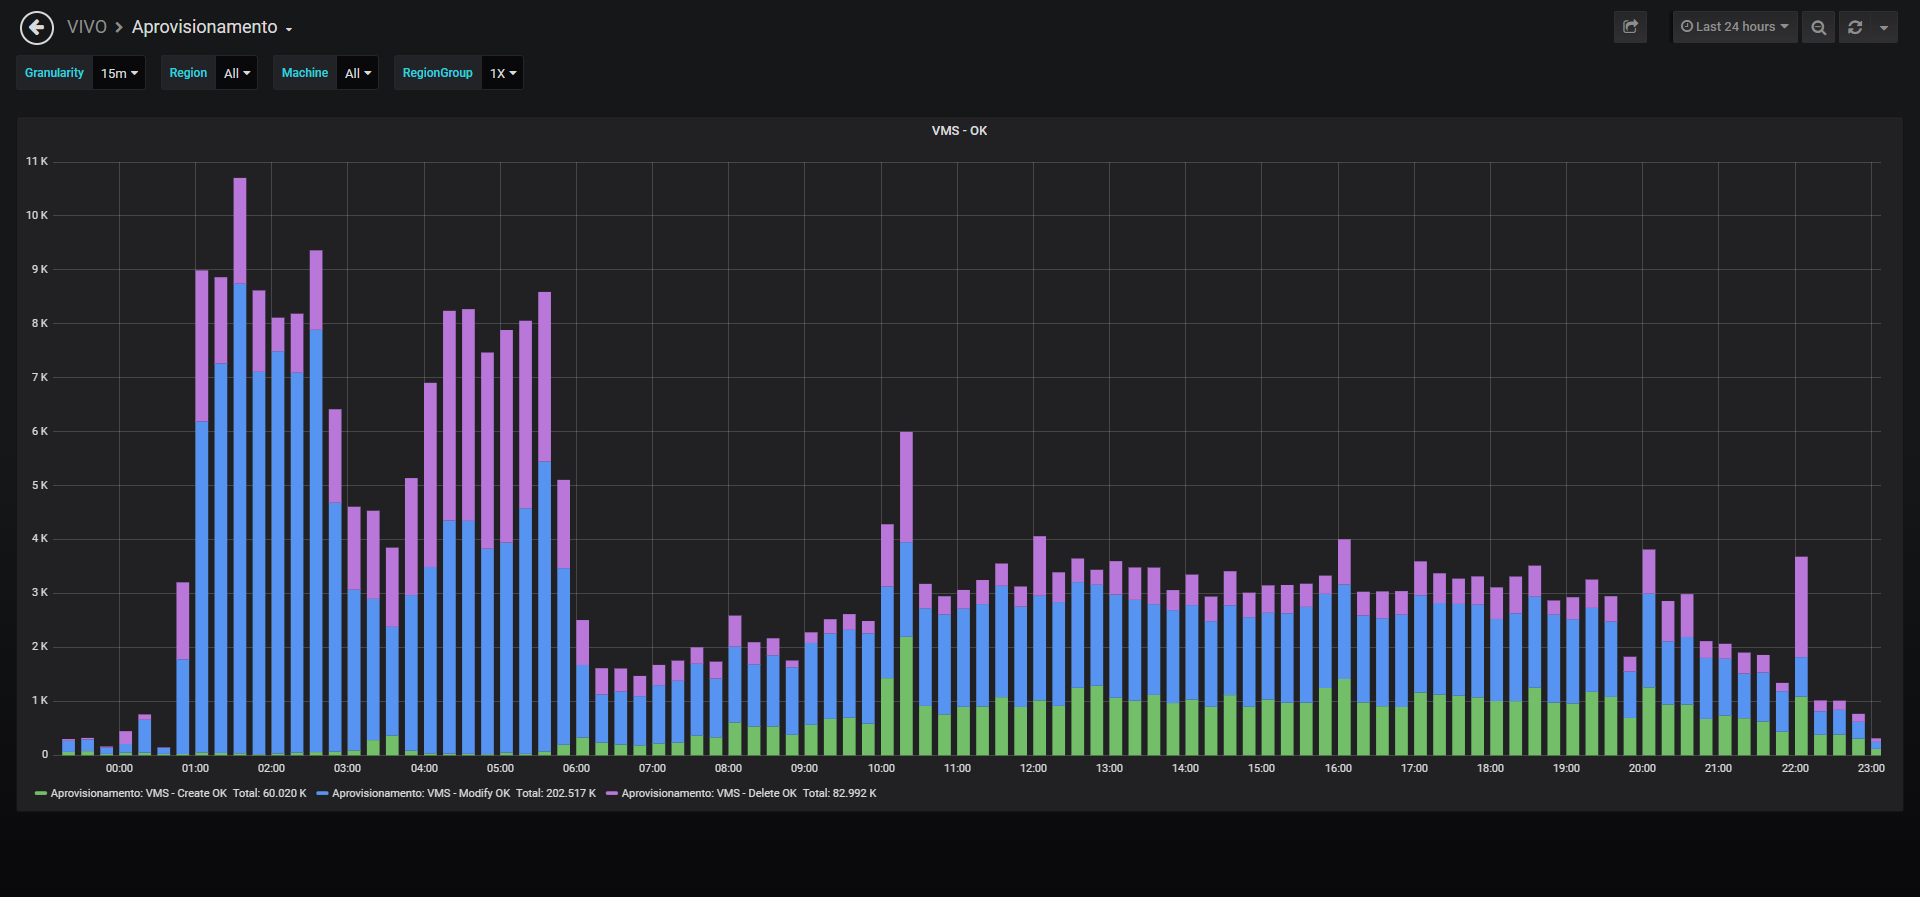Viewport: 1920px width, 897px height.
Task: Click the 5 K y-axis label
Action: click(x=40, y=486)
